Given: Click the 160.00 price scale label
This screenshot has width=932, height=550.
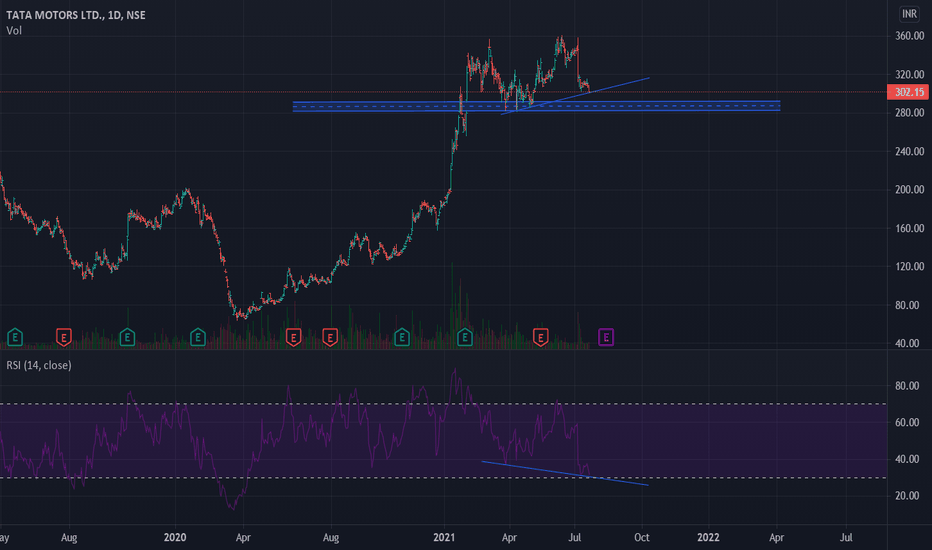Looking at the screenshot, I should [909, 228].
